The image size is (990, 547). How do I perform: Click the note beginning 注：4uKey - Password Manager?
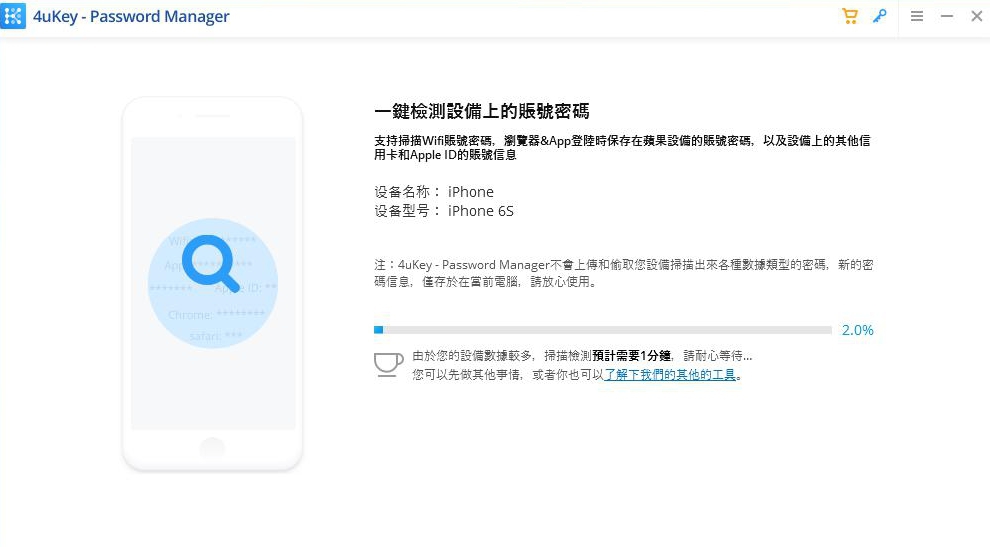tap(624, 273)
